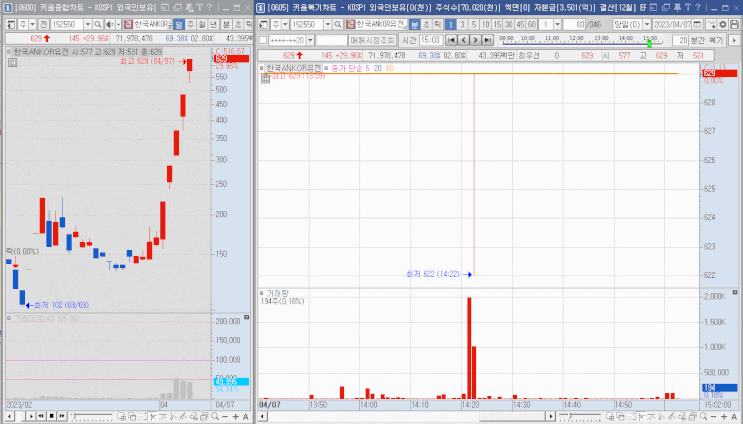Select the 10-minute interval button
Screen dimensions: 743x424
[x=486, y=24]
